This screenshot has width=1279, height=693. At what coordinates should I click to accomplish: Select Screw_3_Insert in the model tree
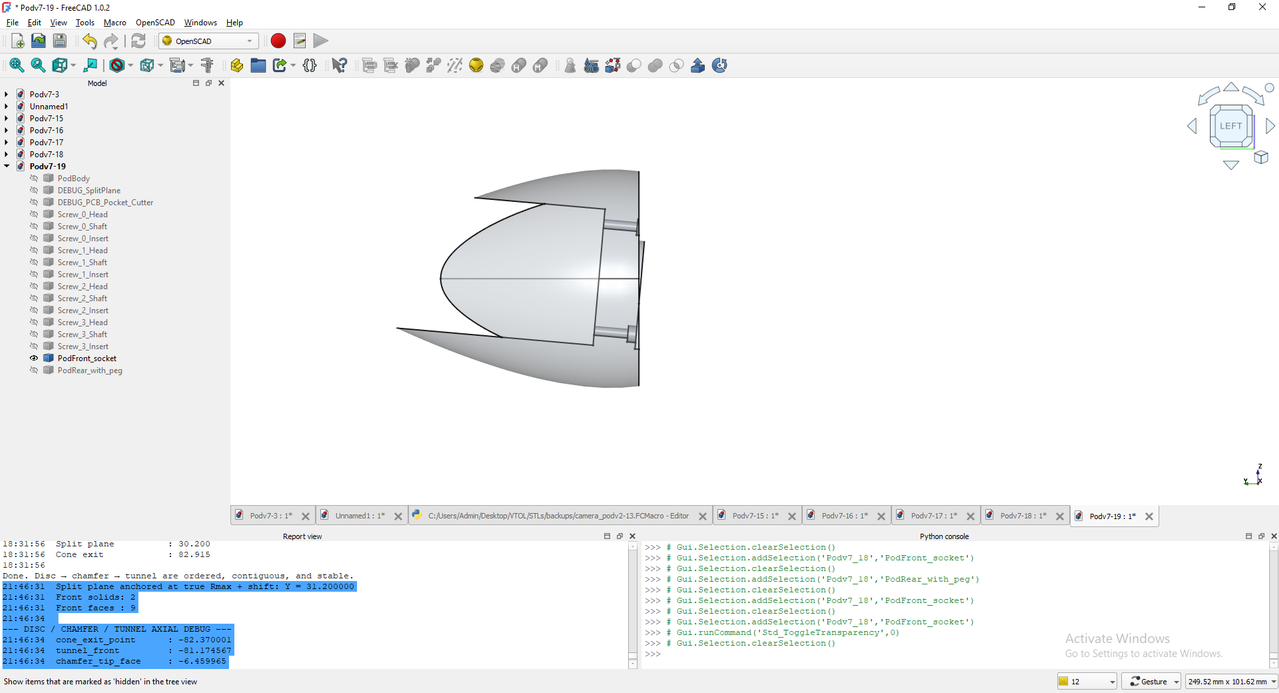point(83,346)
